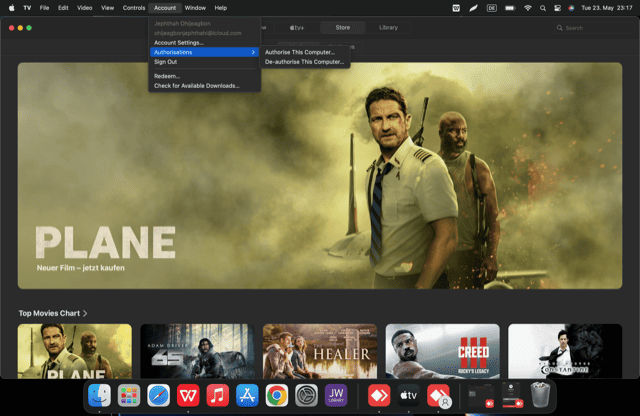This screenshot has width=640, height=416.
Task: Open Control Centre from the menu bar
Action: click(x=557, y=7)
